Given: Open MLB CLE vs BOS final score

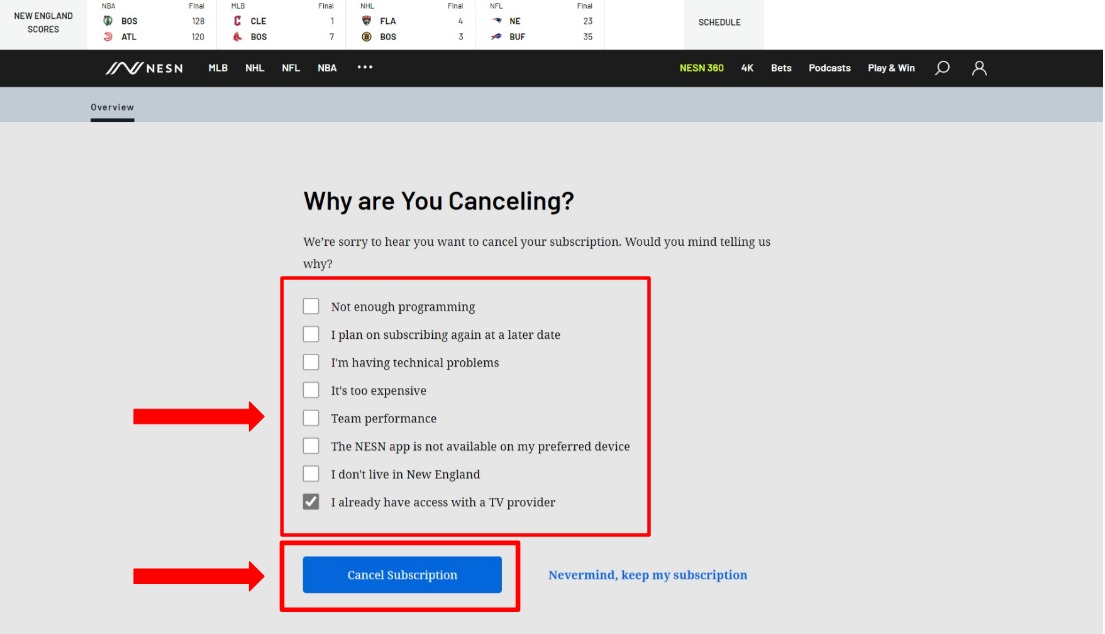Looking at the screenshot, I should pyautogui.click(x=281, y=24).
